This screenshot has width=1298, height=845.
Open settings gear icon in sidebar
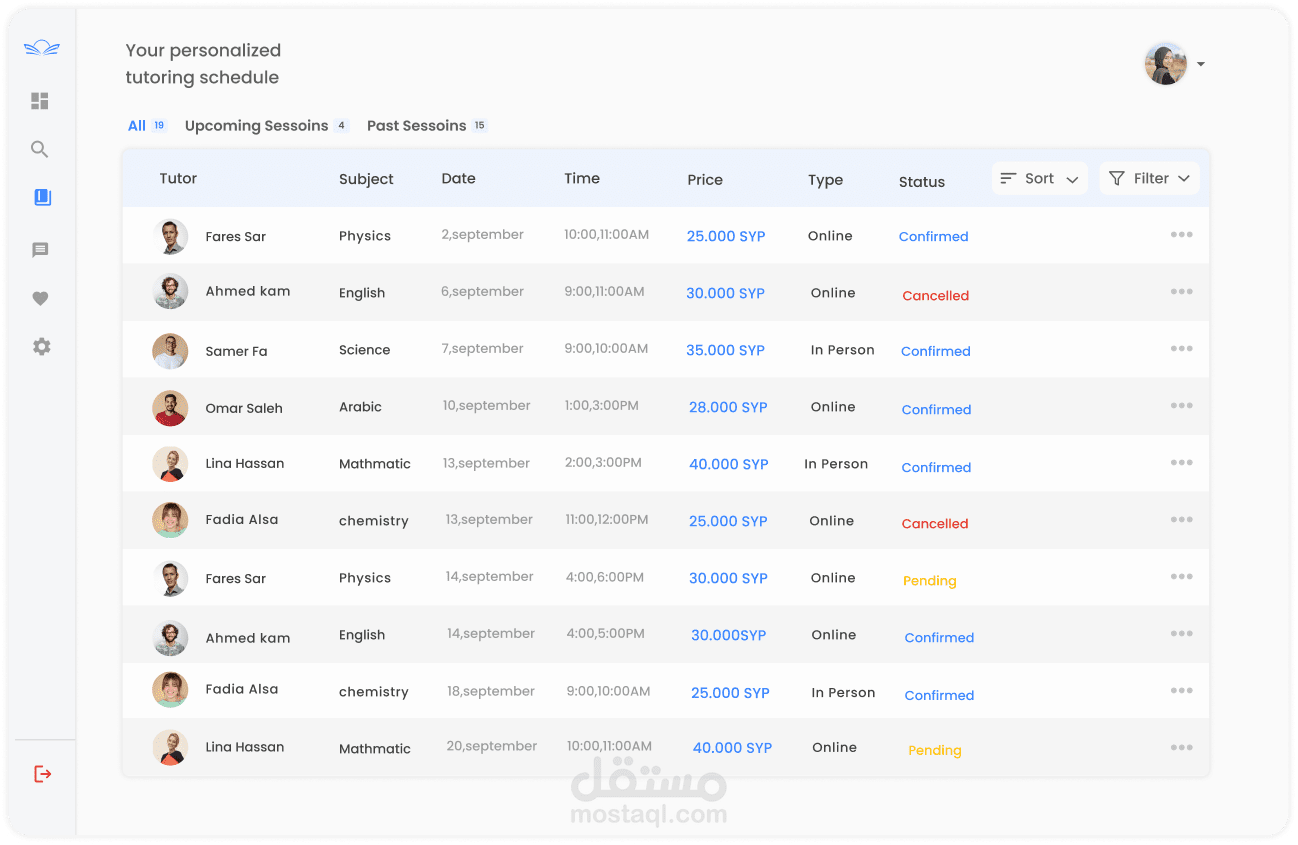pos(41,347)
